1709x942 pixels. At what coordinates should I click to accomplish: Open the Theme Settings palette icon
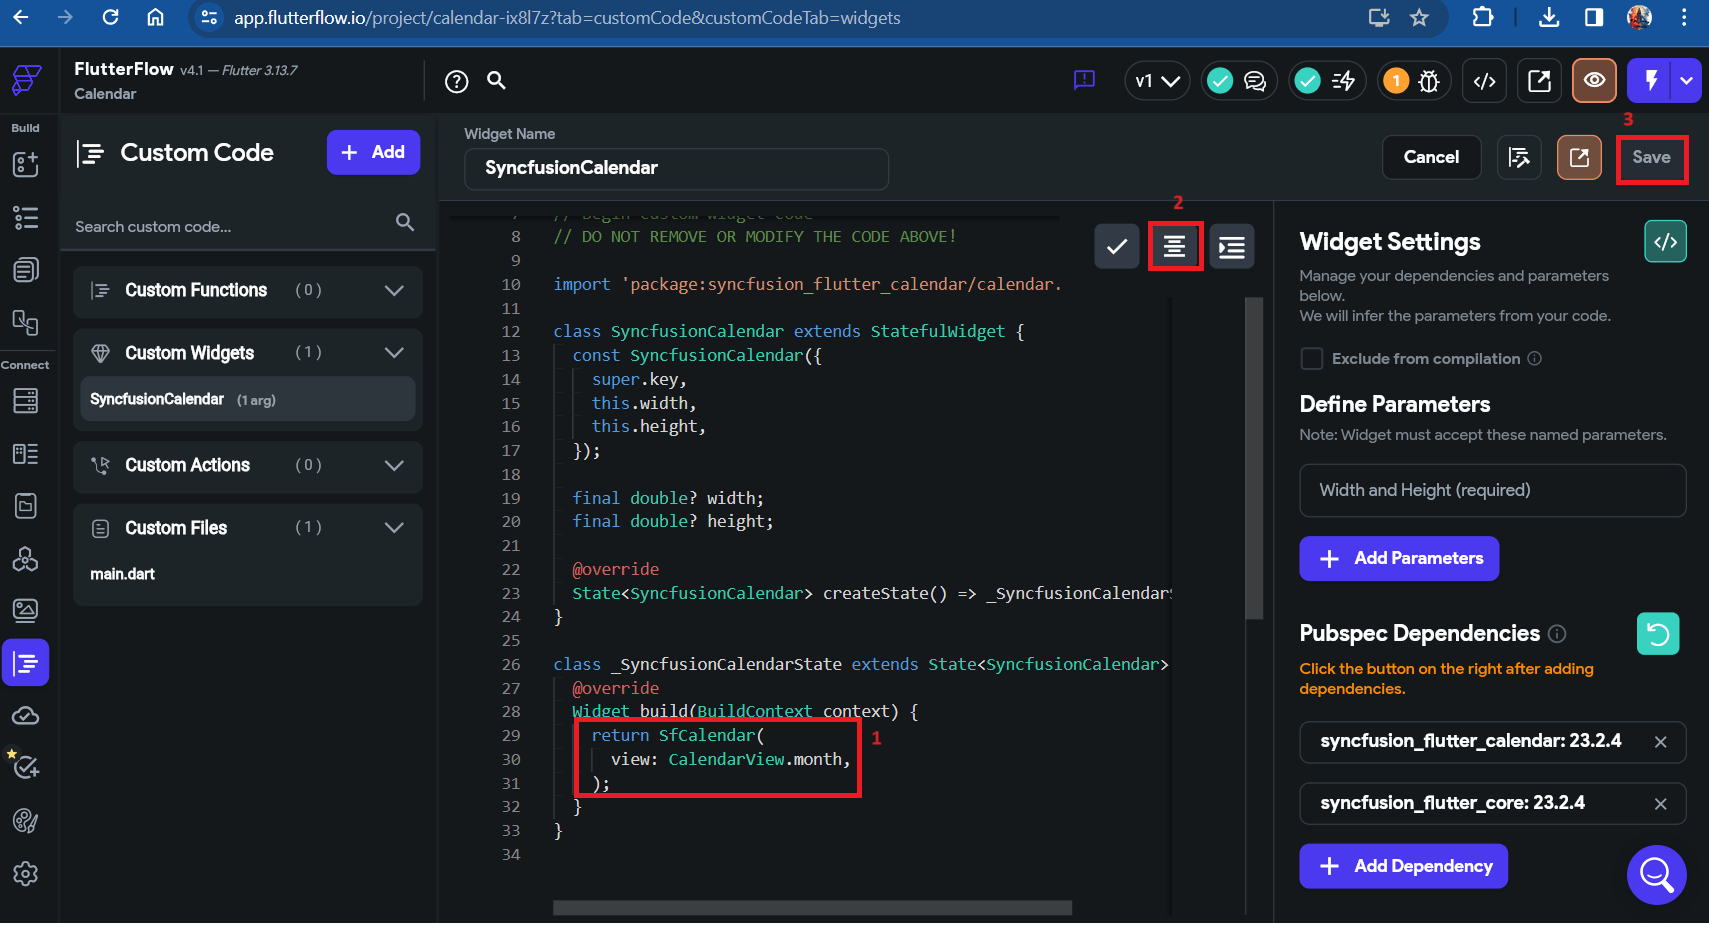[25, 821]
